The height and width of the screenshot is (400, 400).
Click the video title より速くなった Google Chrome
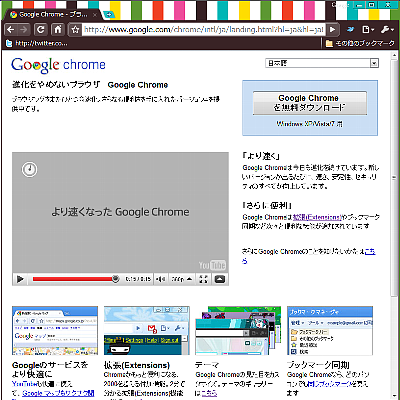pos(120,212)
